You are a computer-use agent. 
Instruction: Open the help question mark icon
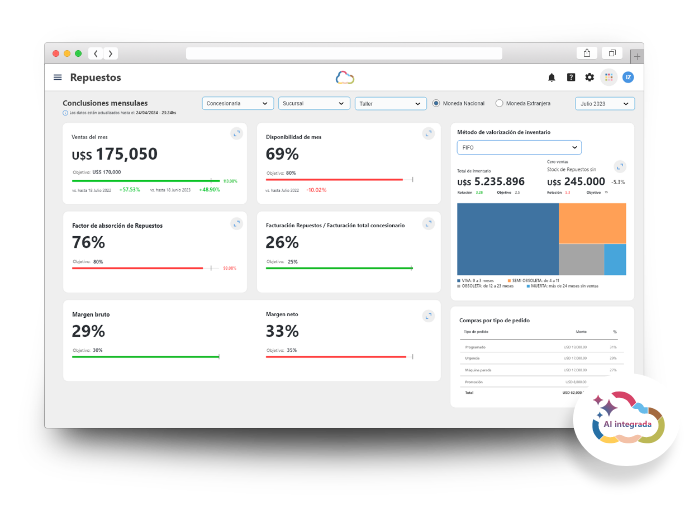(x=571, y=77)
